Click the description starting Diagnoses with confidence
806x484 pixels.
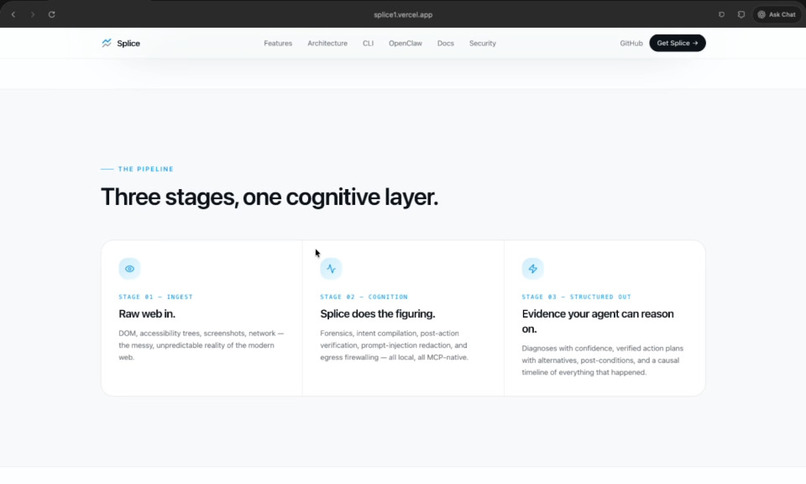coord(602,360)
